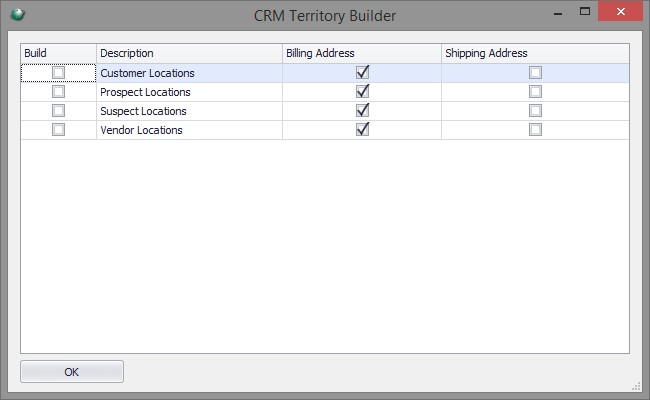This screenshot has height=400, width=650.
Task: Enable Shipping Address for Suspect Locations
Action: (x=535, y=111)
